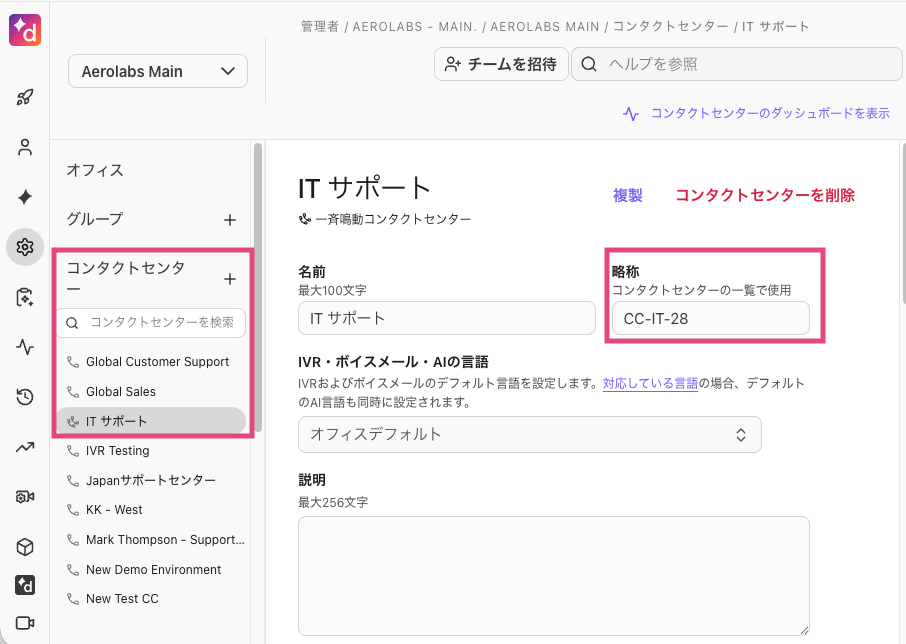
Task: Click the チームを招待 button
Action: tap(501, 64)
